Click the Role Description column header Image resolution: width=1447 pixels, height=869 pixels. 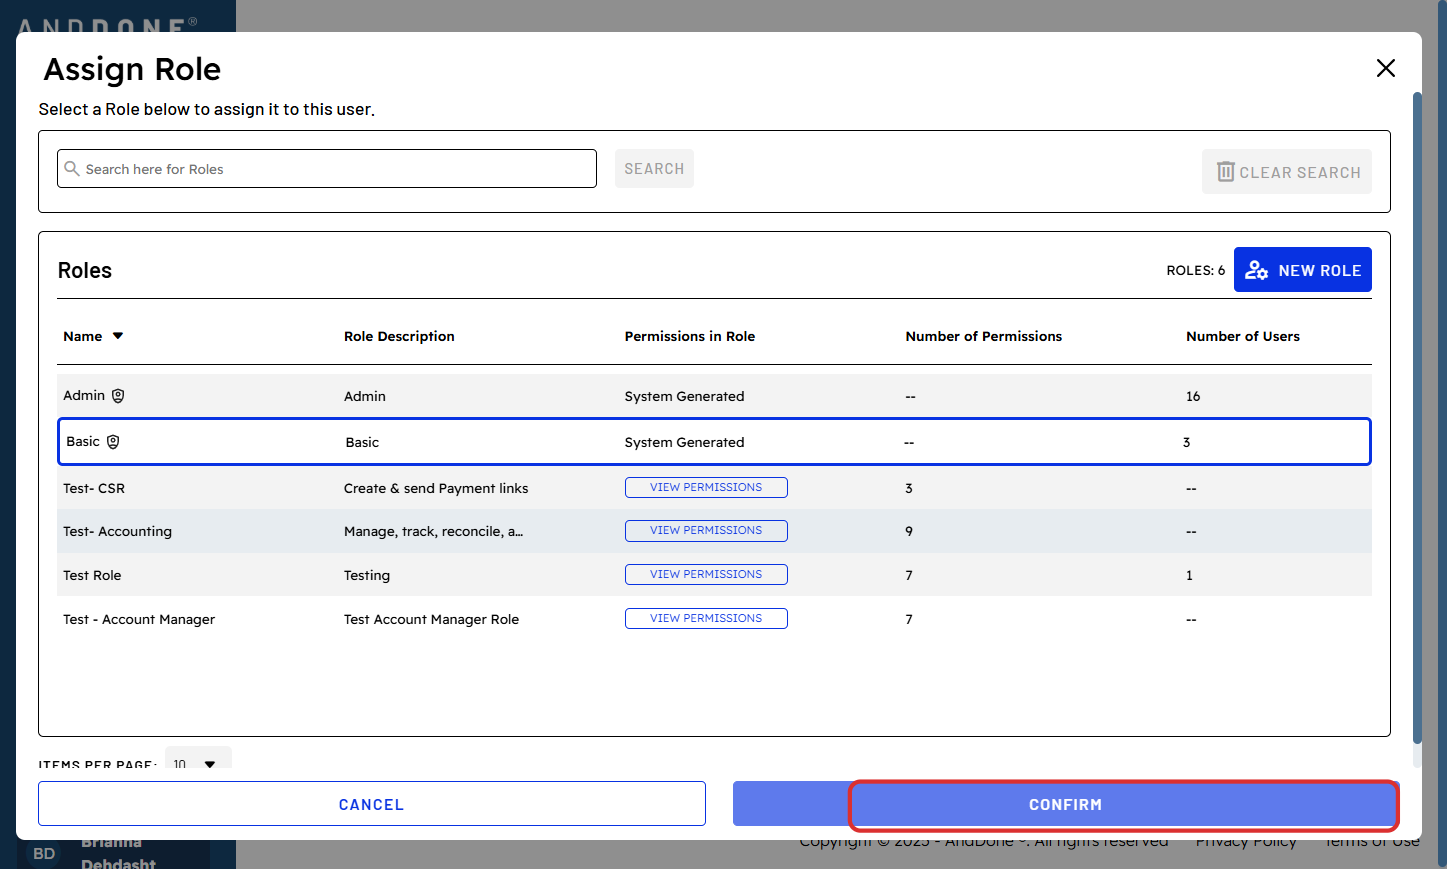point(399,336)
